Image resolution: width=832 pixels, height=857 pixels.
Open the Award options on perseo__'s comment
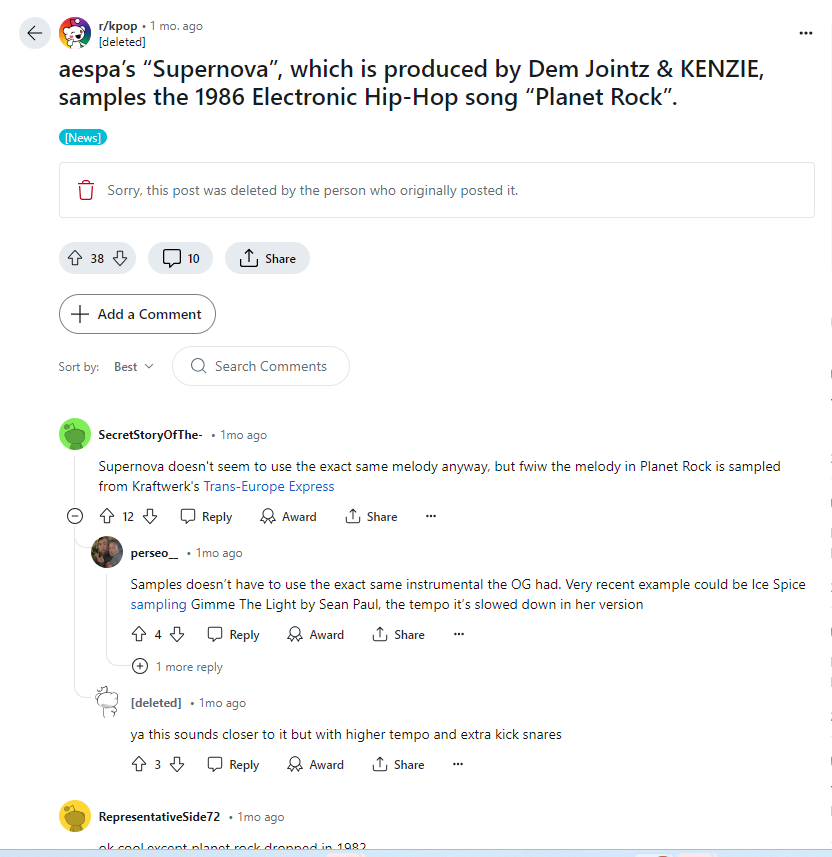[315, 634]
